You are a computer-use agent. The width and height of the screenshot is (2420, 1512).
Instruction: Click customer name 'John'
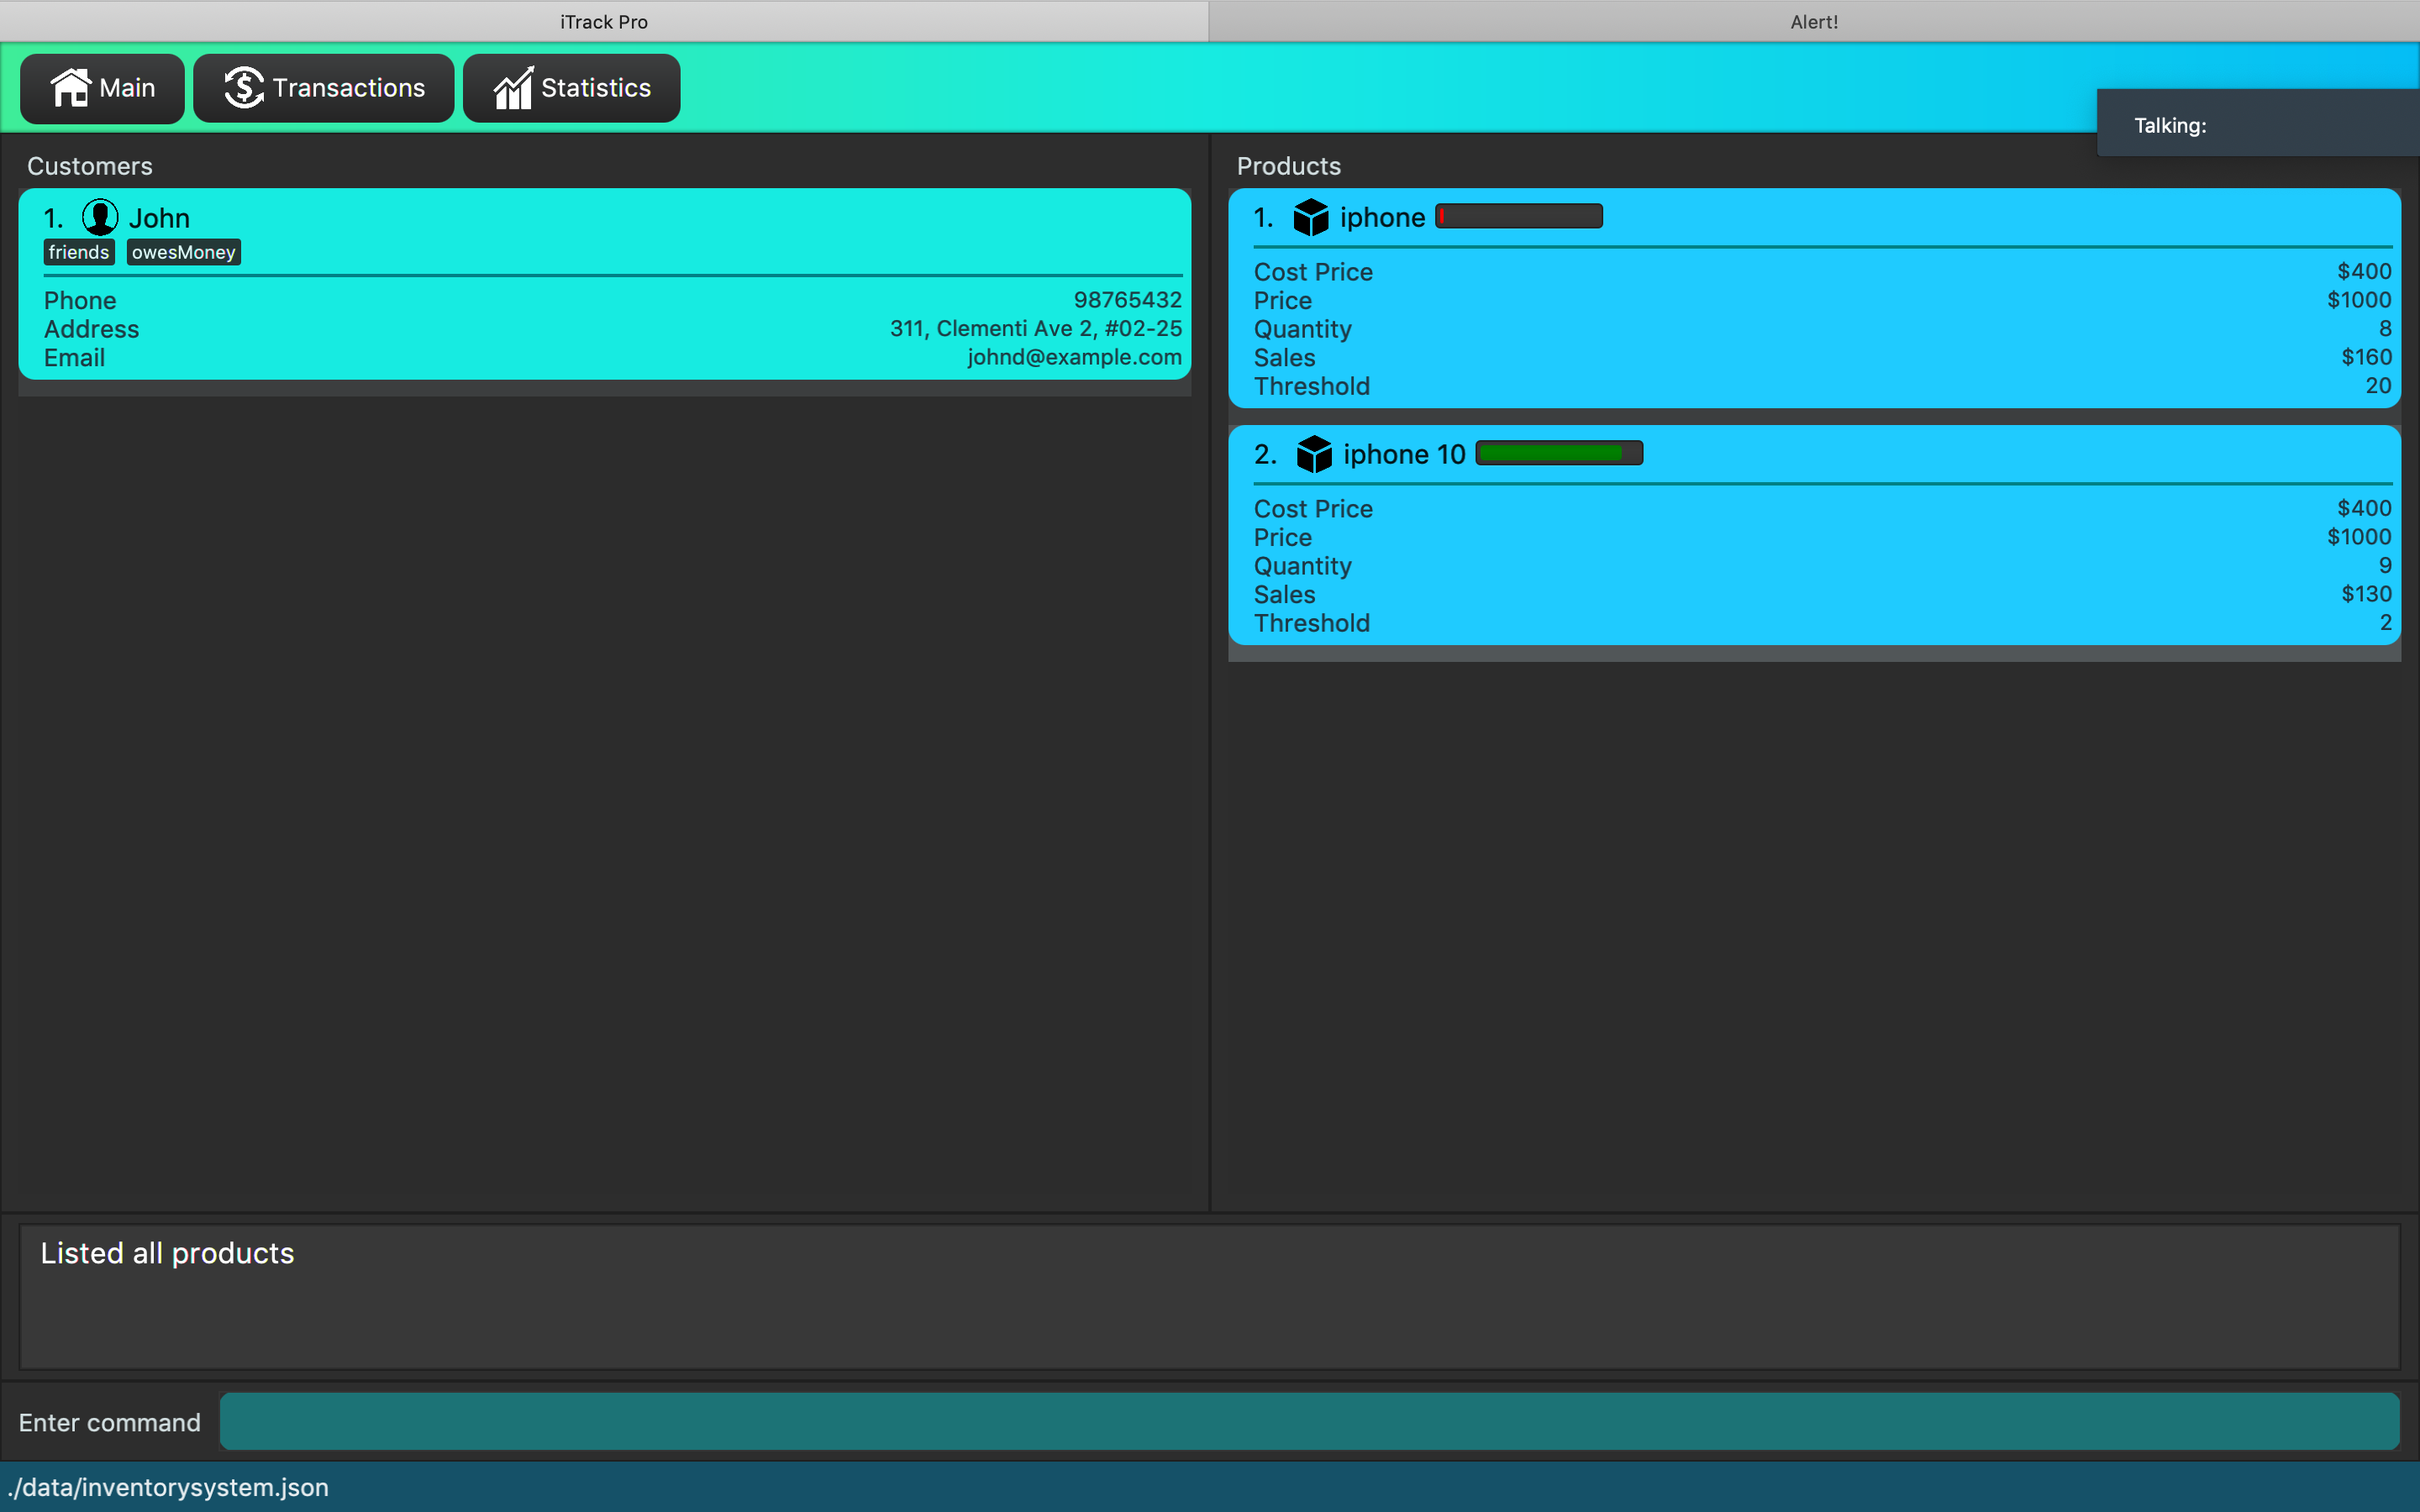pyautogui.click(x=159, y=218)
